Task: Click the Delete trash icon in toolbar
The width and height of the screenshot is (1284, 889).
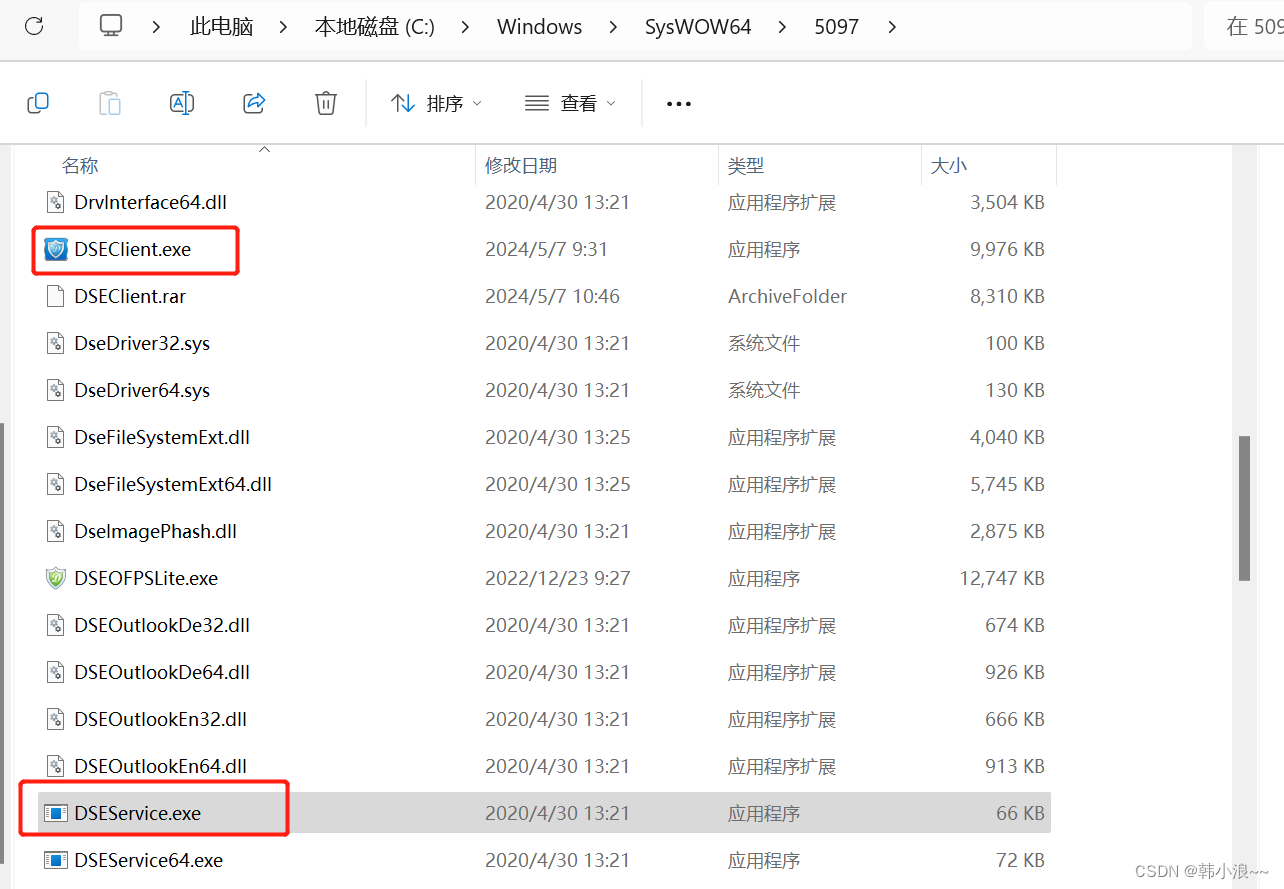Action: (326, 103)
